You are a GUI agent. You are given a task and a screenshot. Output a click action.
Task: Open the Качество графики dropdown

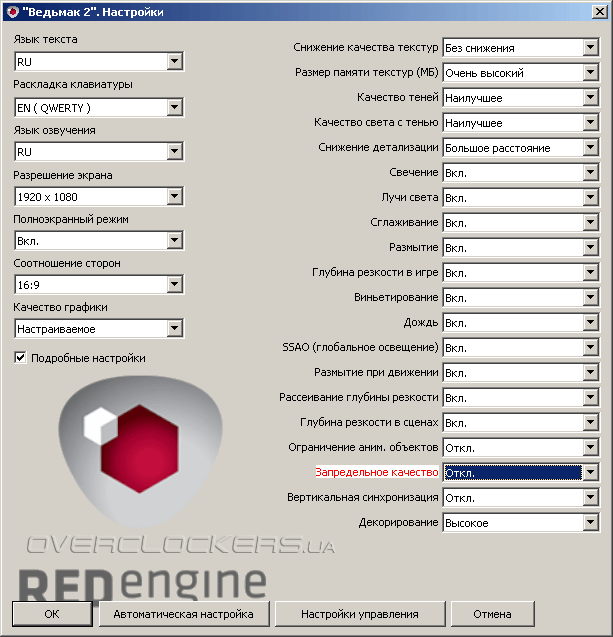[x=99, y=328]
